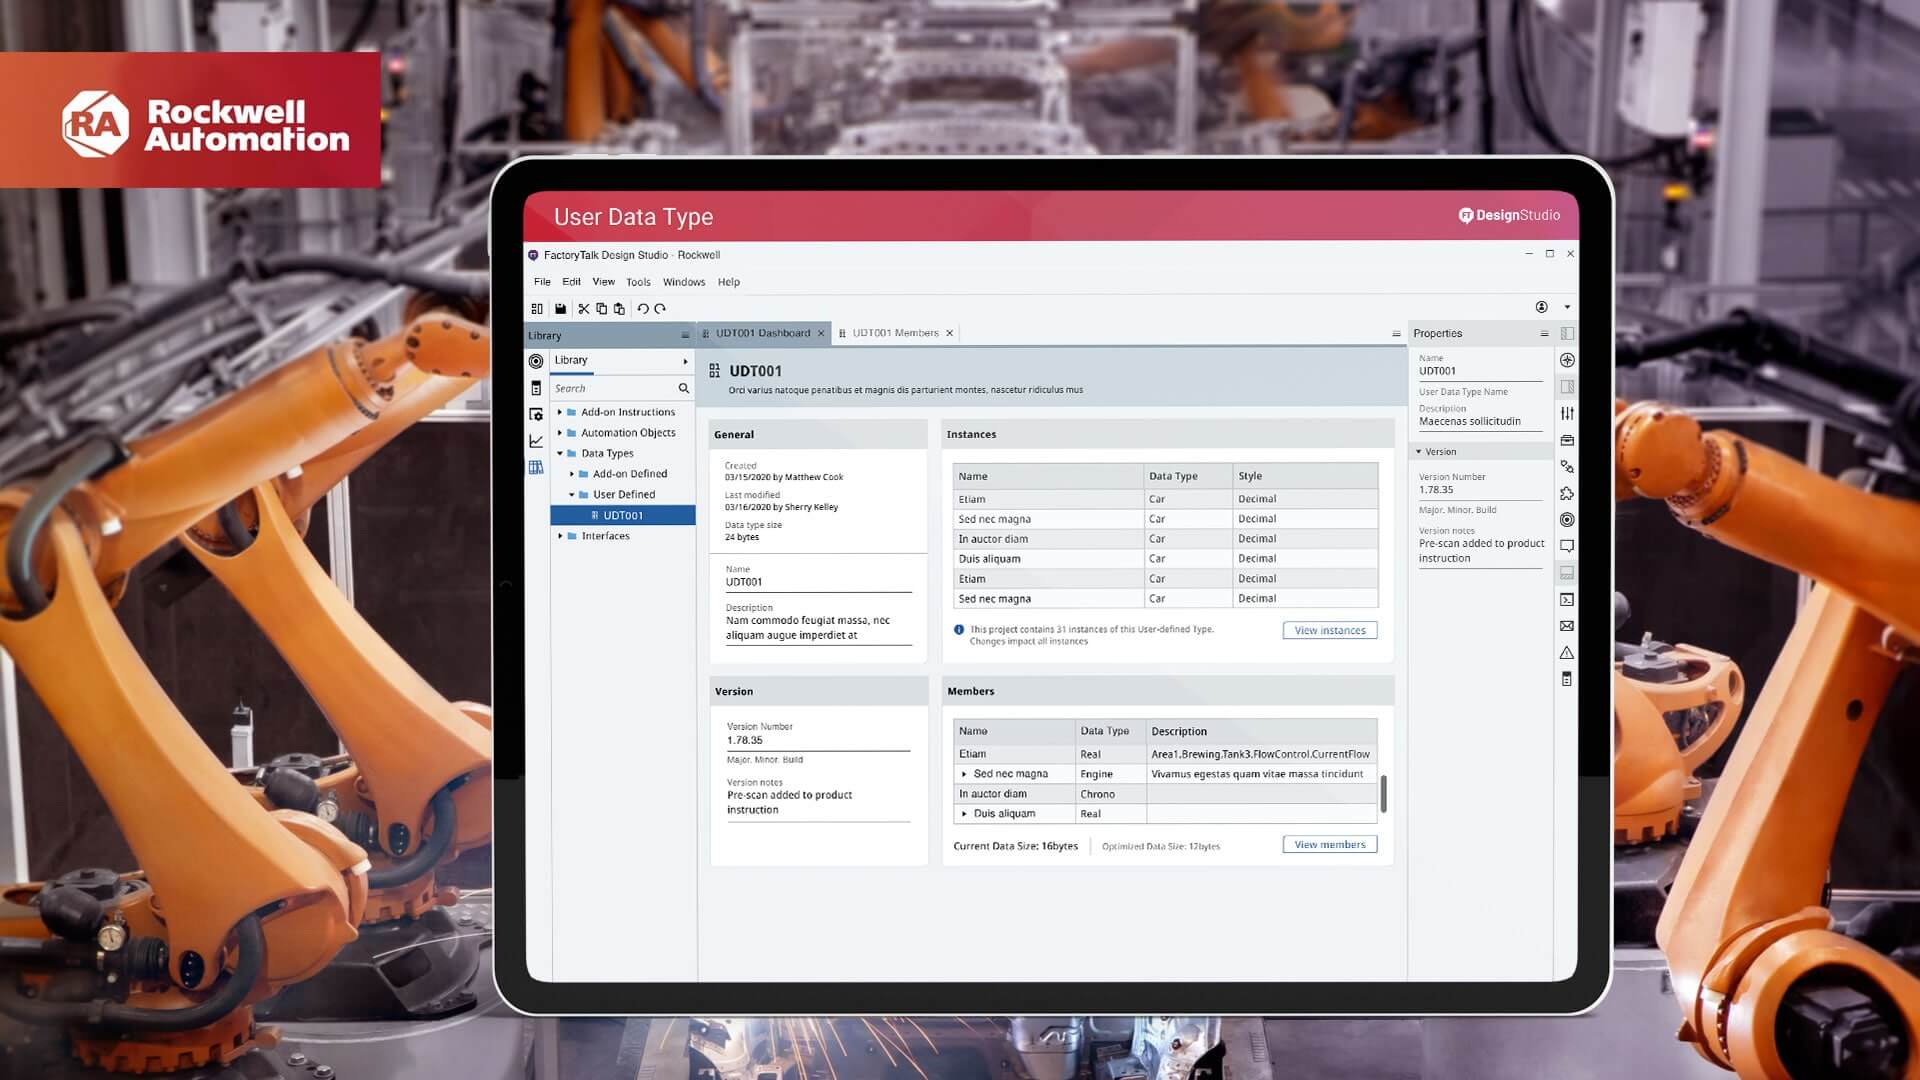Collapse the Version section in Properties
The width and height of the screenshot is (1920, 1080).
[1418, 452]
